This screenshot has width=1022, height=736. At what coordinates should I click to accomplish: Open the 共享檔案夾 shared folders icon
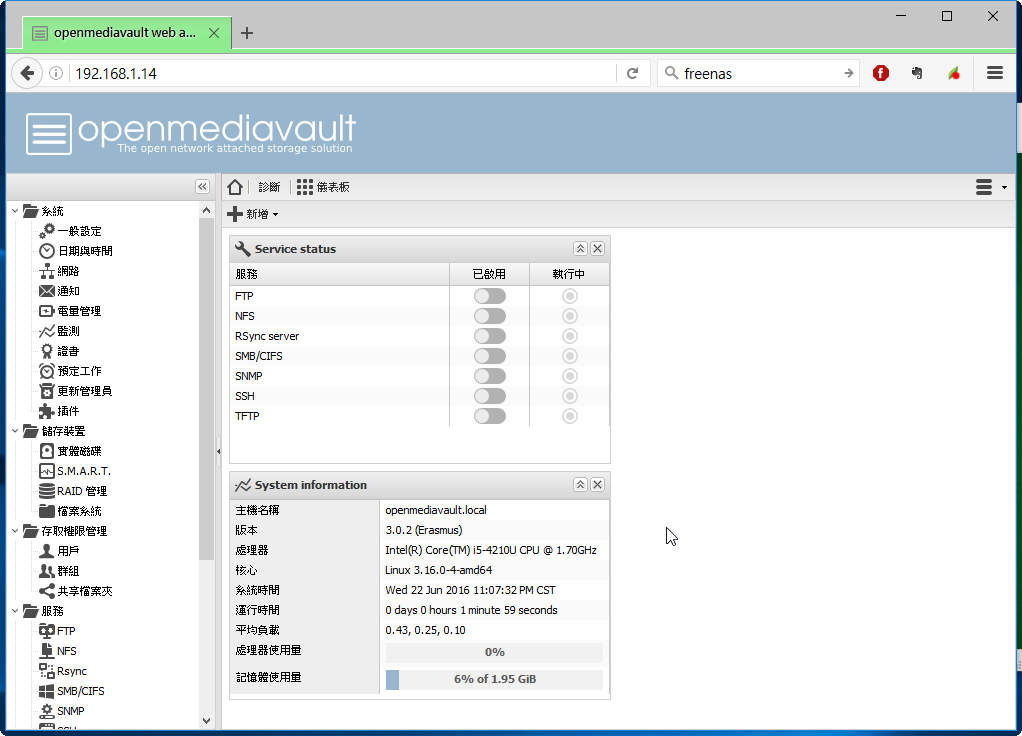[x=47, y=591]
